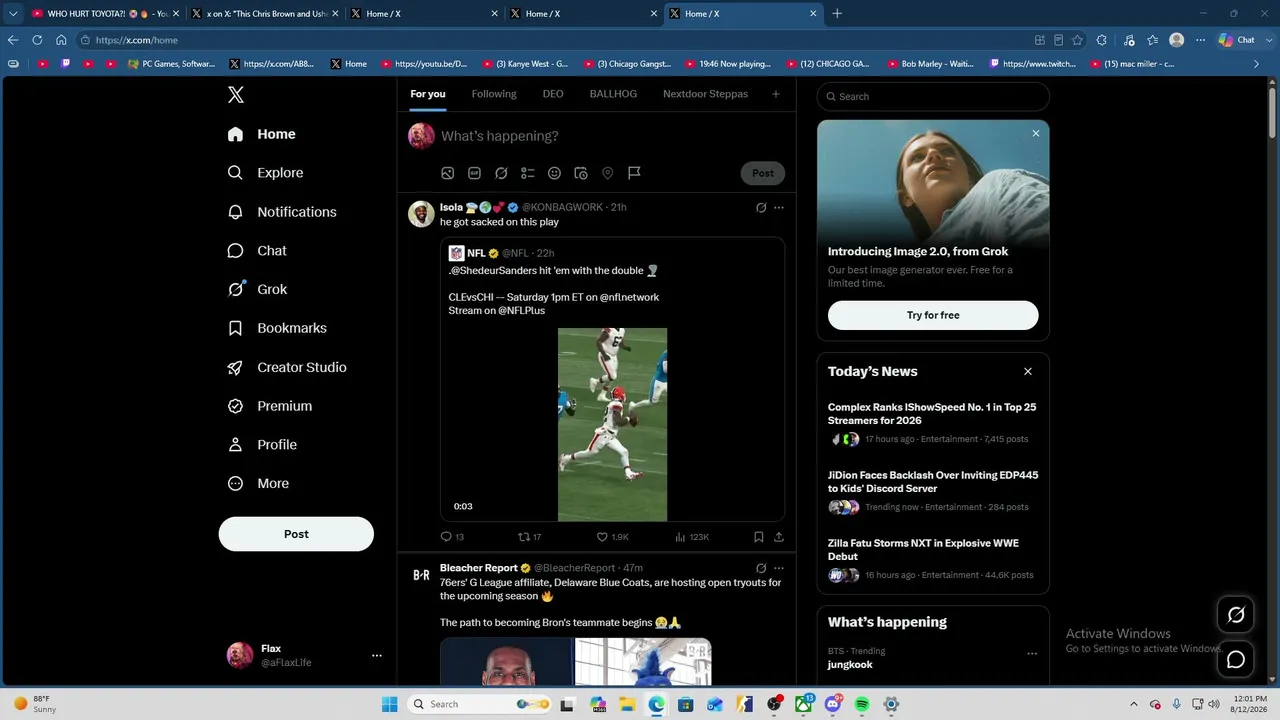Play the NFL video thumbnail
Viewport: 1280px width, 720px height.
coord(612,424)
